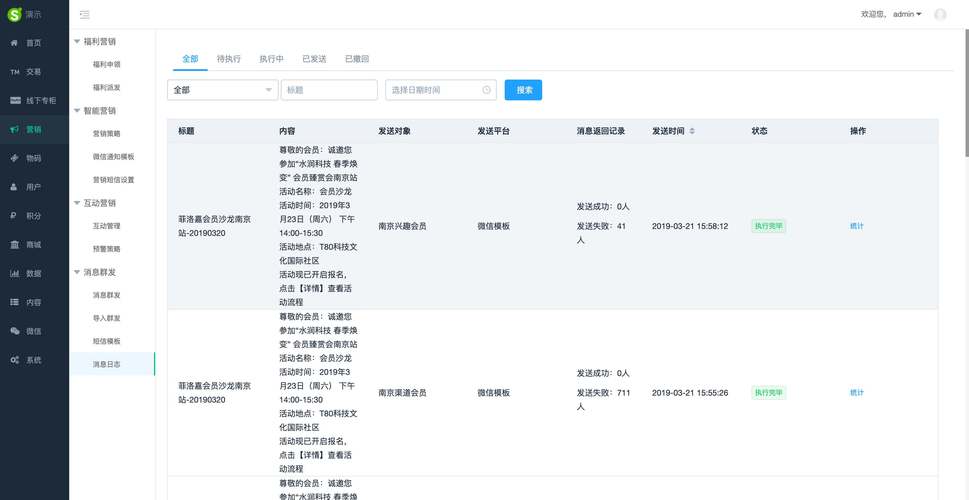Click the timestamp 2019-03-21 15:58:12
969x500 pixels.
(x=690, y=226)
